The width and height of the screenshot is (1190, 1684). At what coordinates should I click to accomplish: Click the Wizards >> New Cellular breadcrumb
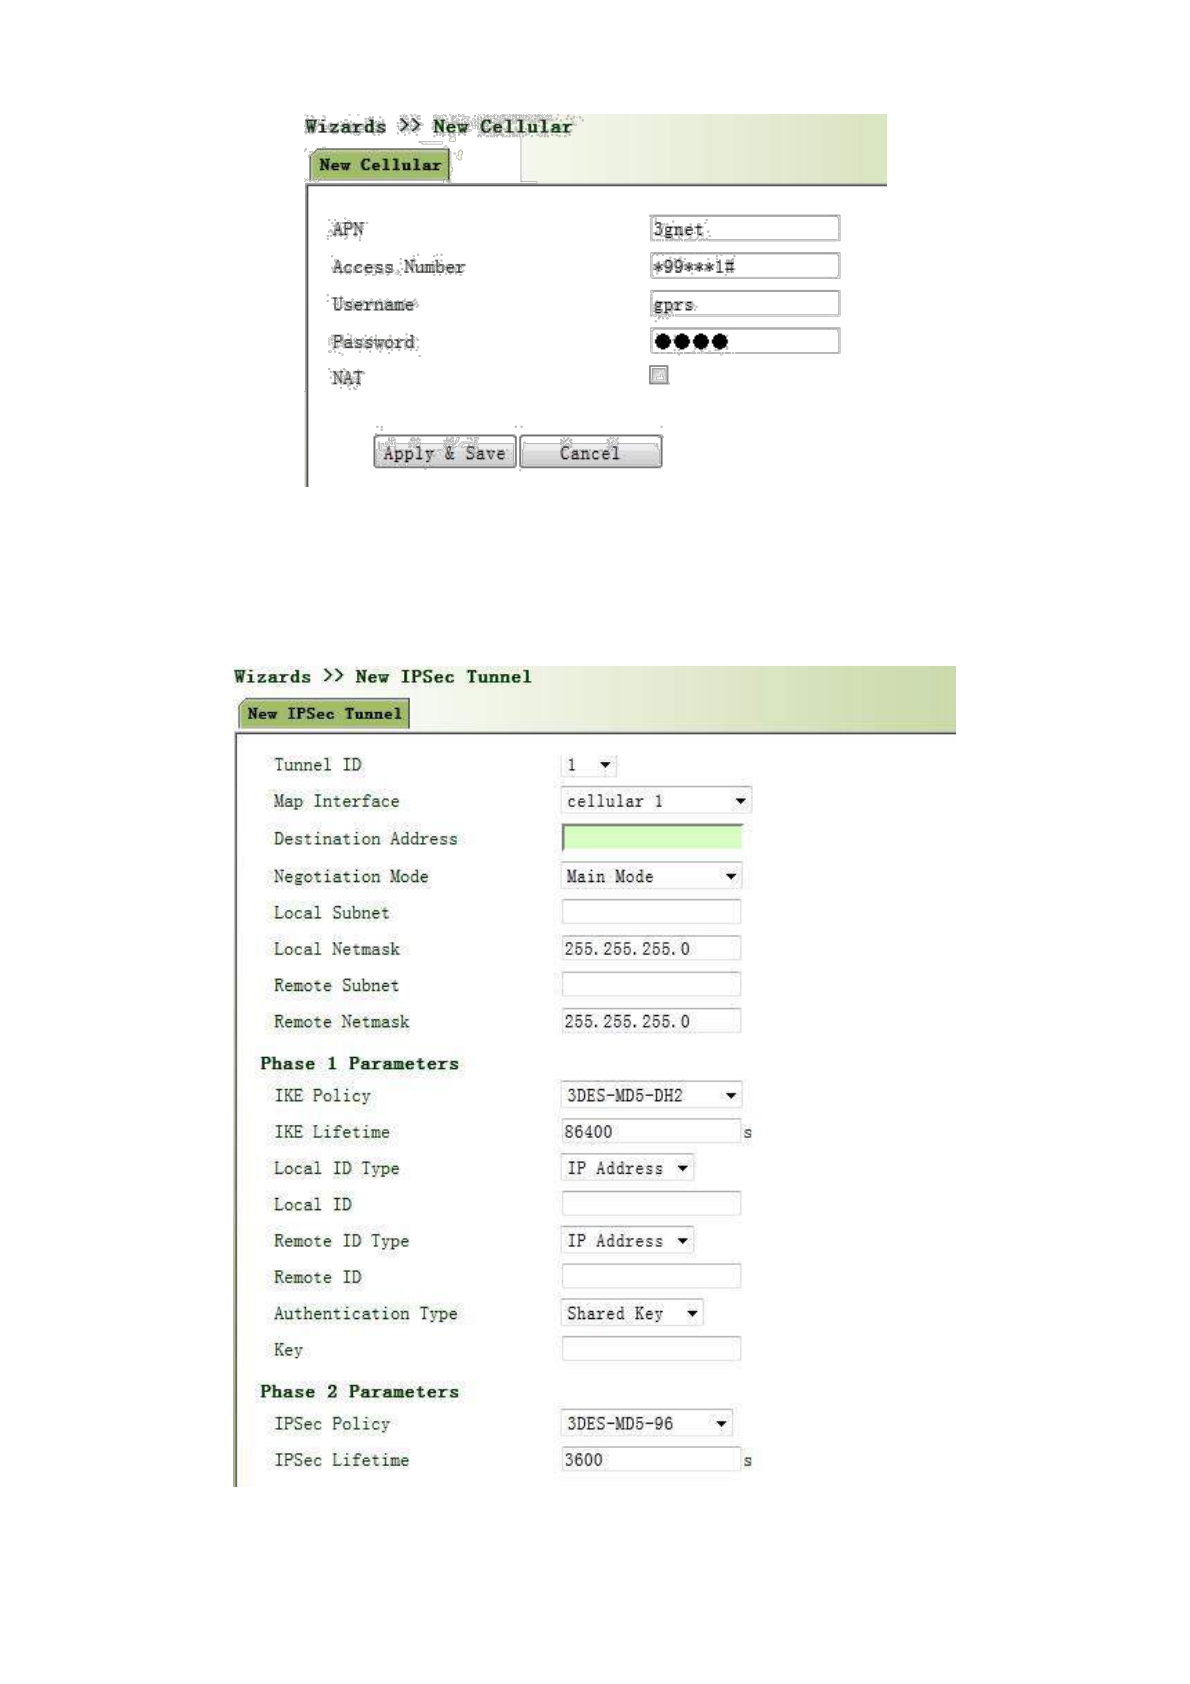[x=439, y=126]
